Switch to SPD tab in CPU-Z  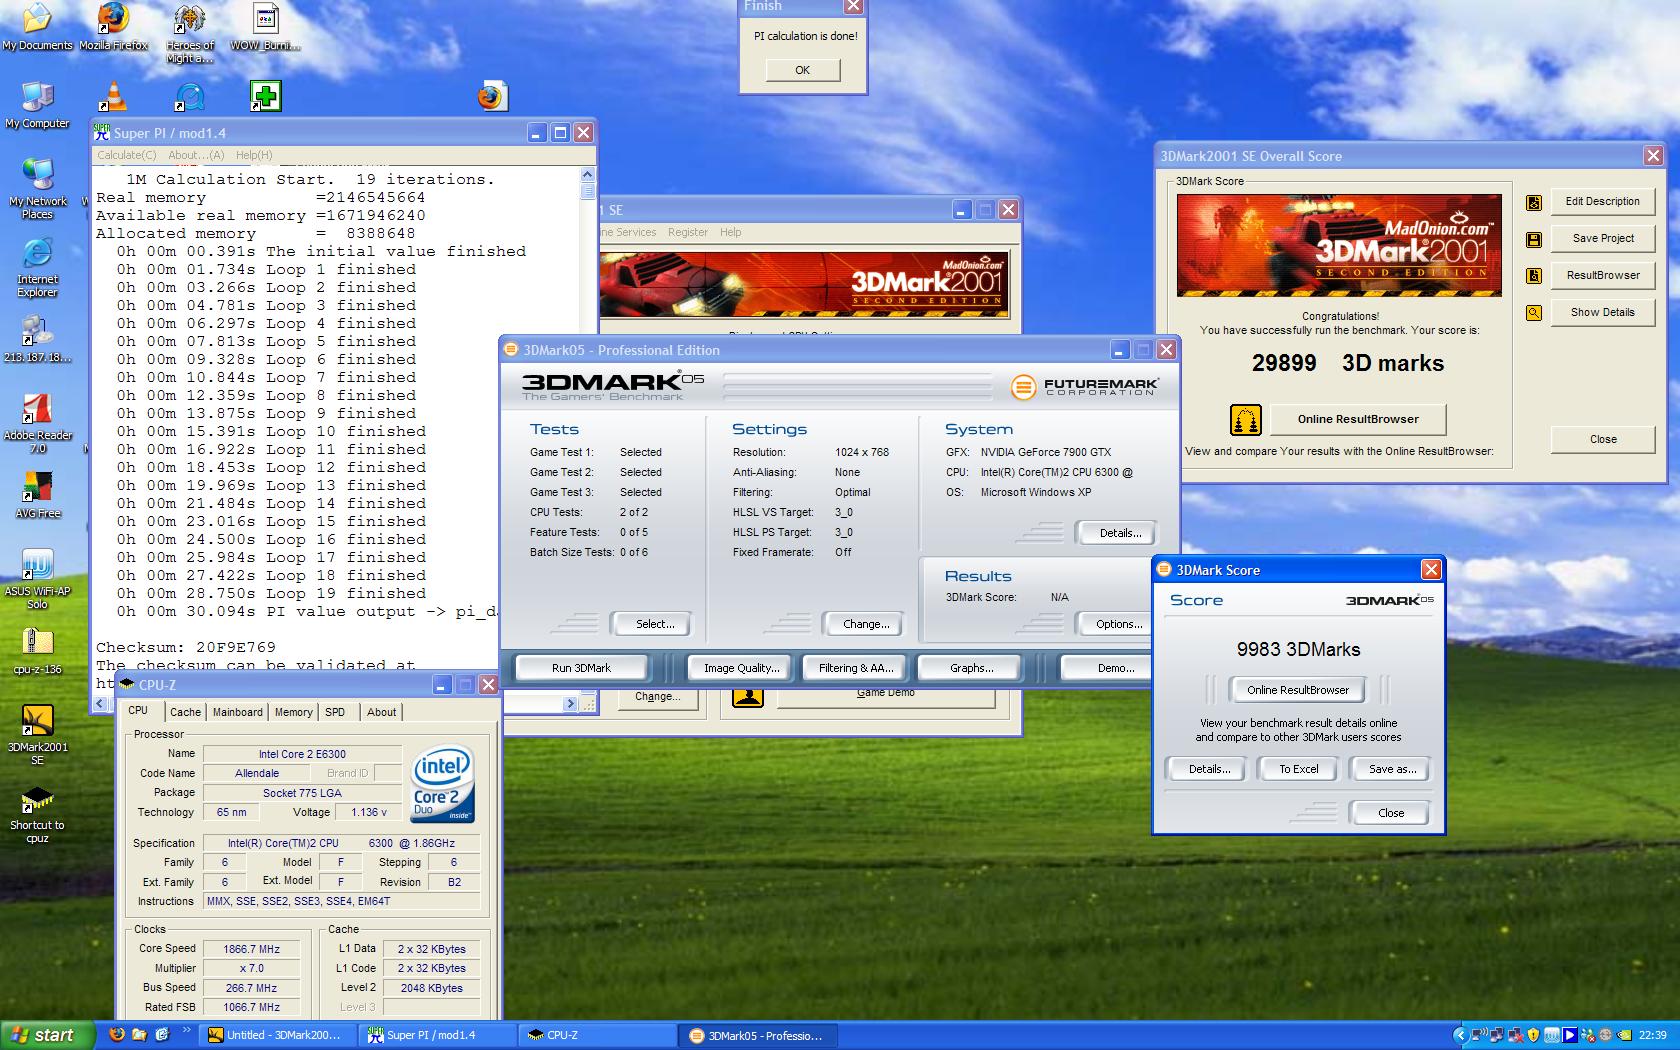click(x=335, y=712)
